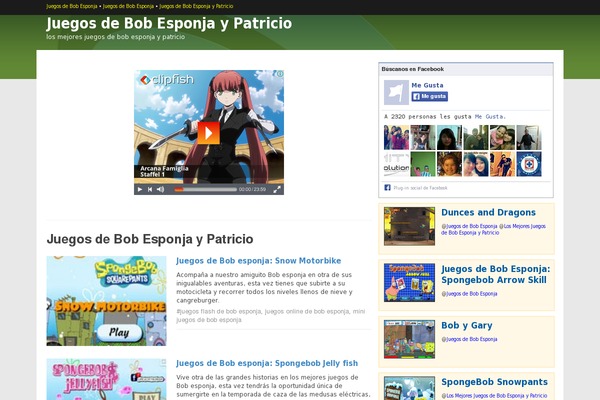Click the Dunces and Dragons thumbnail
The height and width of the screenshot is (400, 600).
pyautogui.click(x=409, y=226)
